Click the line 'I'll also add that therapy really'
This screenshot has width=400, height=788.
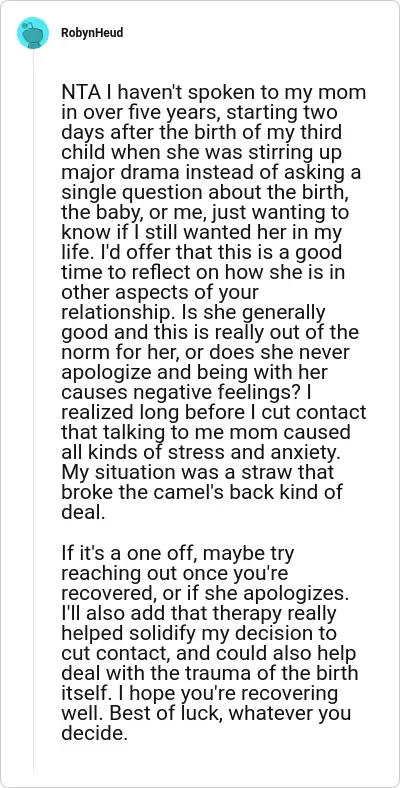tap(199, 613)
